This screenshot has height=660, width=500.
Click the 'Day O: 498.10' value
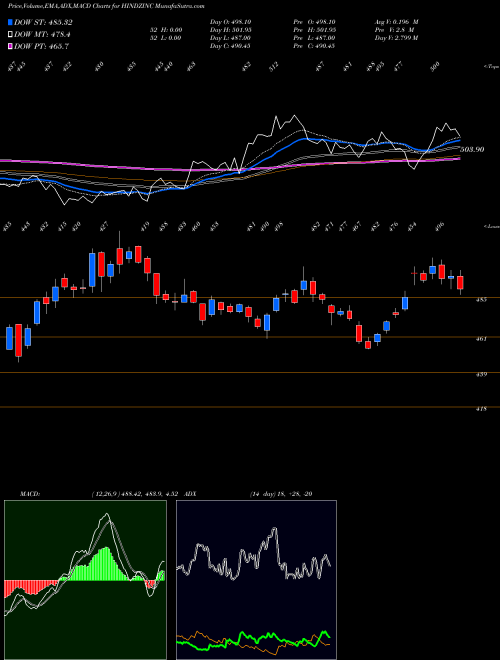pyautogui.click(x=231, y=22)
